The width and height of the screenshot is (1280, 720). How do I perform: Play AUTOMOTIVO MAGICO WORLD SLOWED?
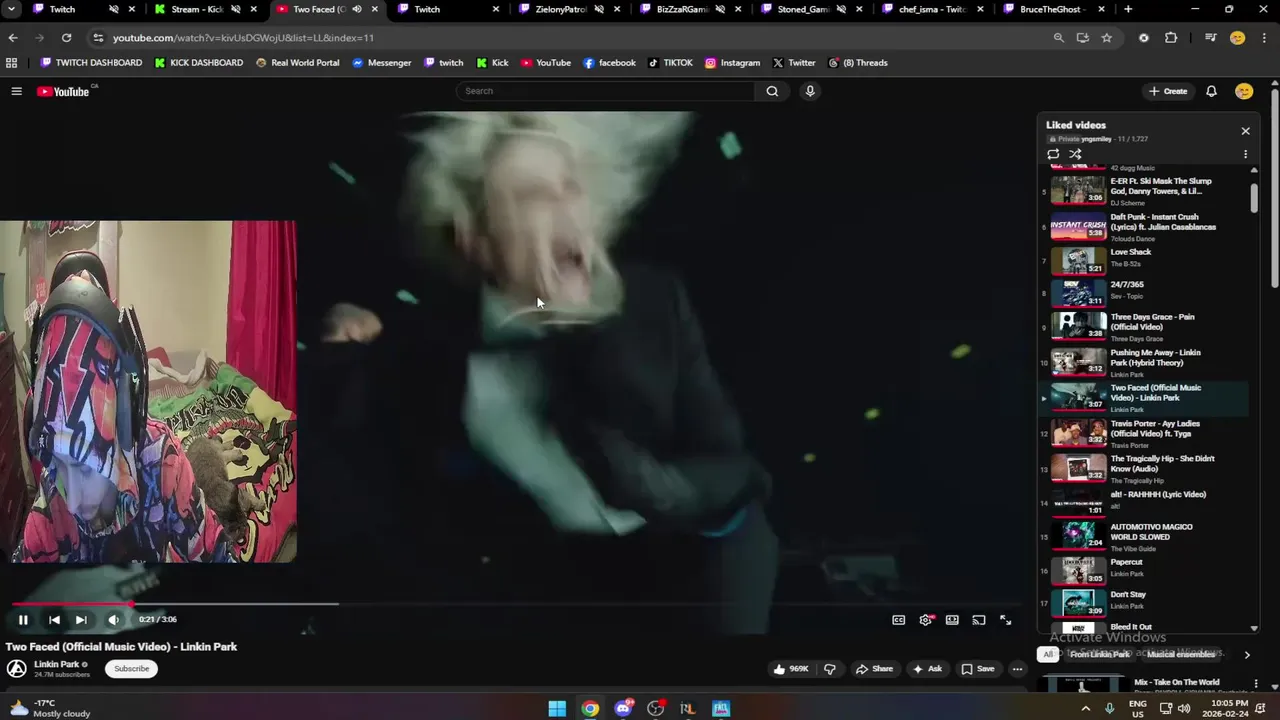pos(1142,537)
